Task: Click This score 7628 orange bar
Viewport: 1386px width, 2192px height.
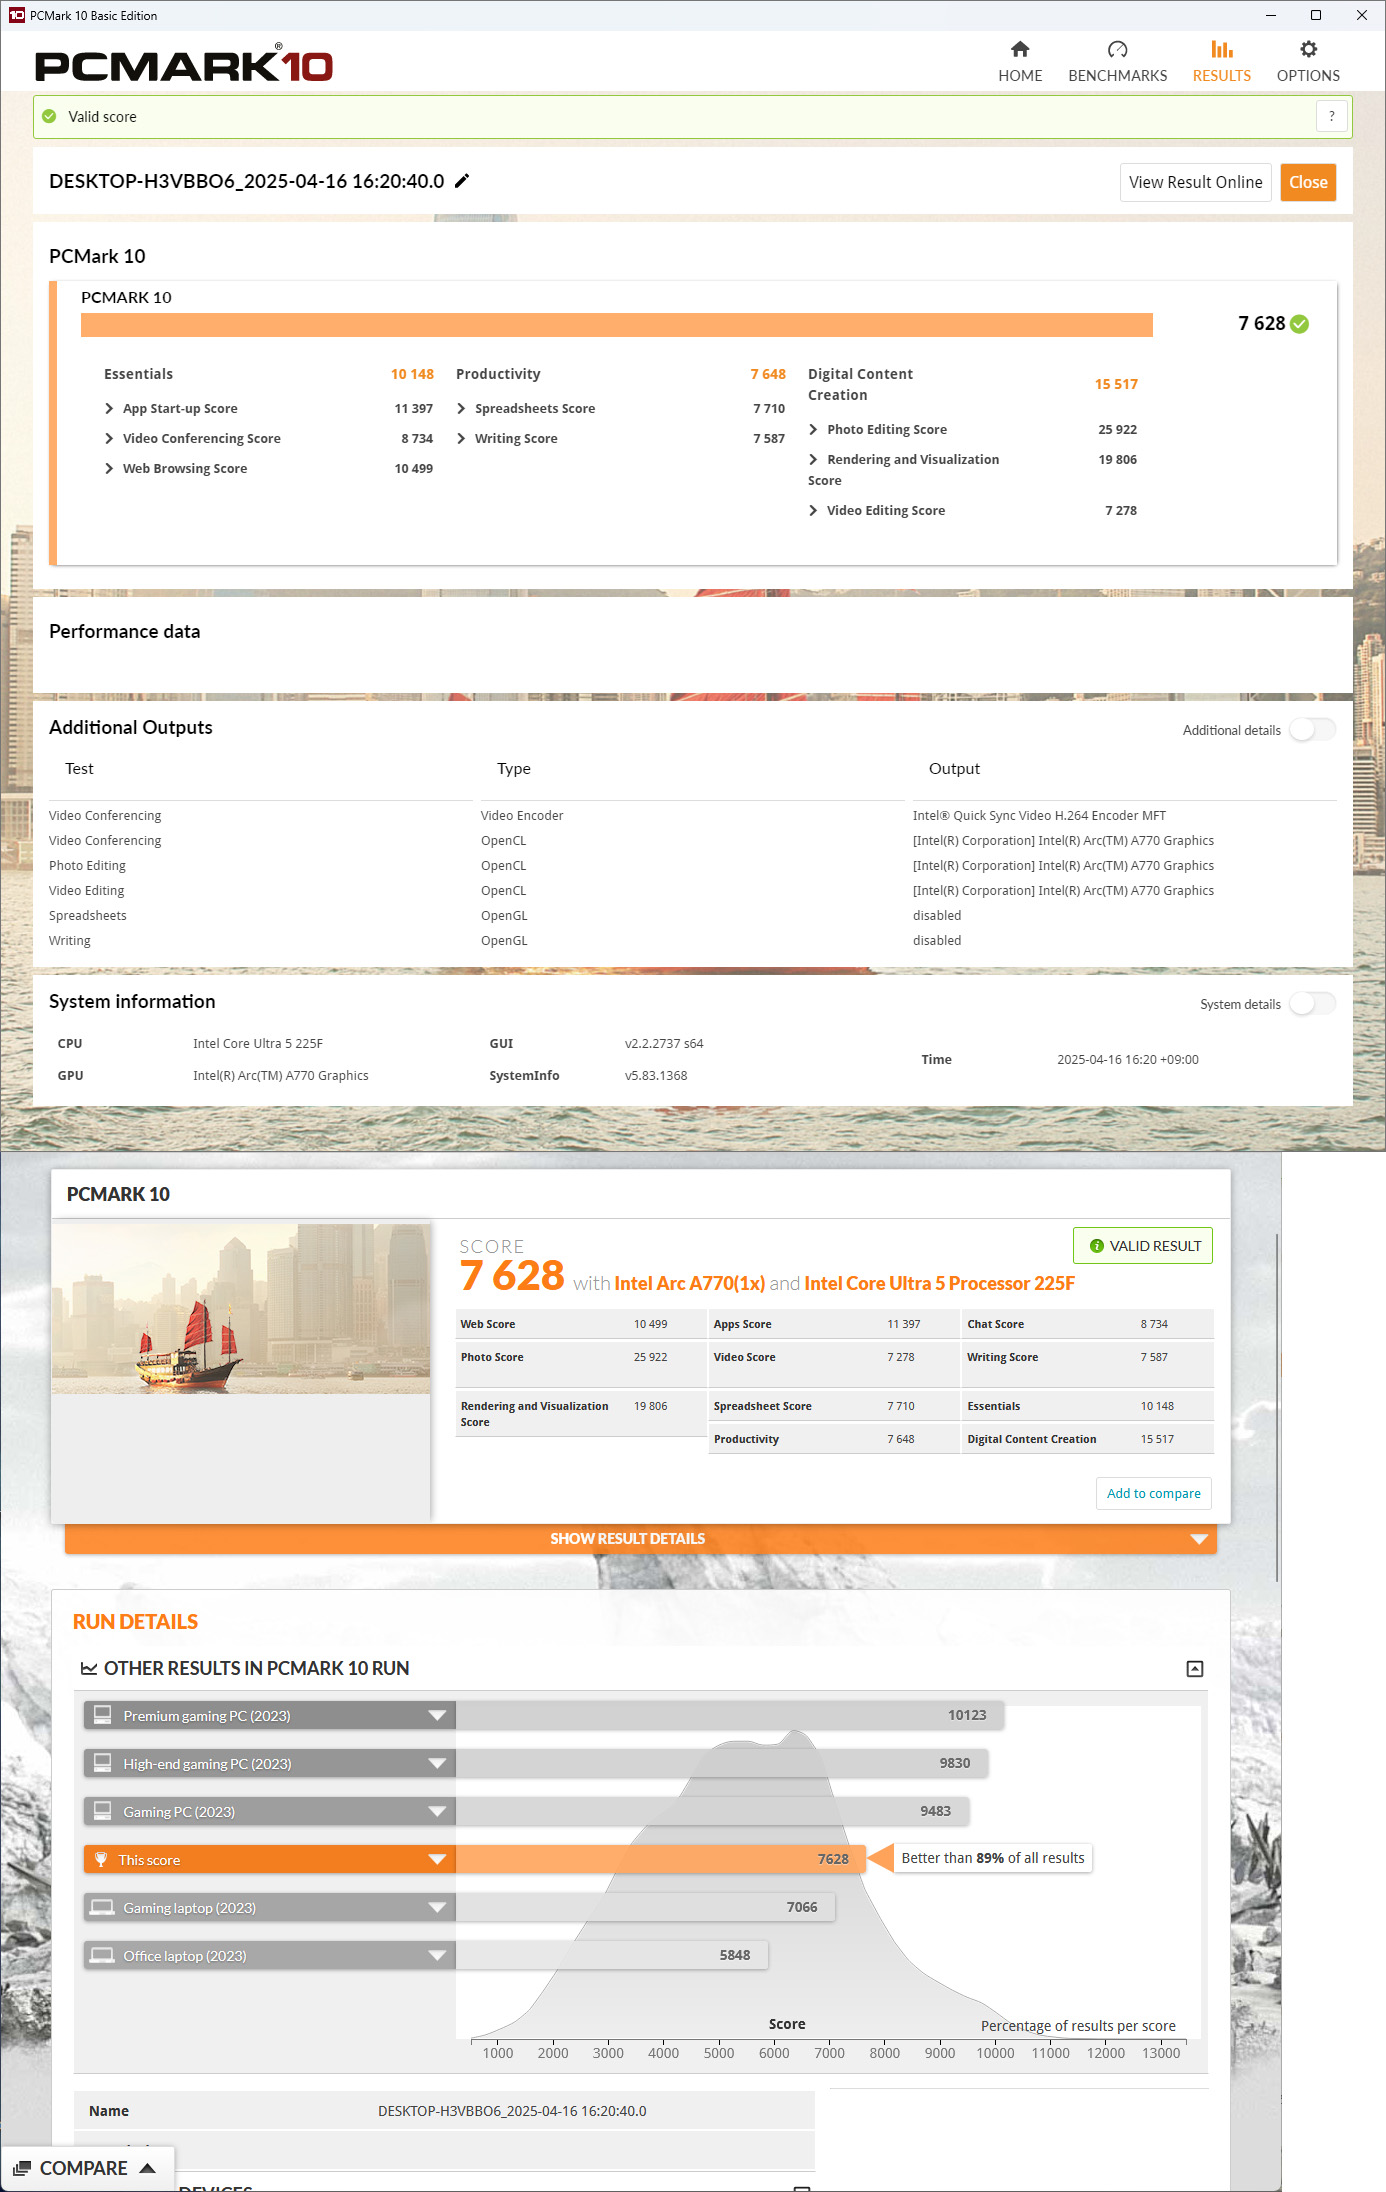Action: point(660,1859)
